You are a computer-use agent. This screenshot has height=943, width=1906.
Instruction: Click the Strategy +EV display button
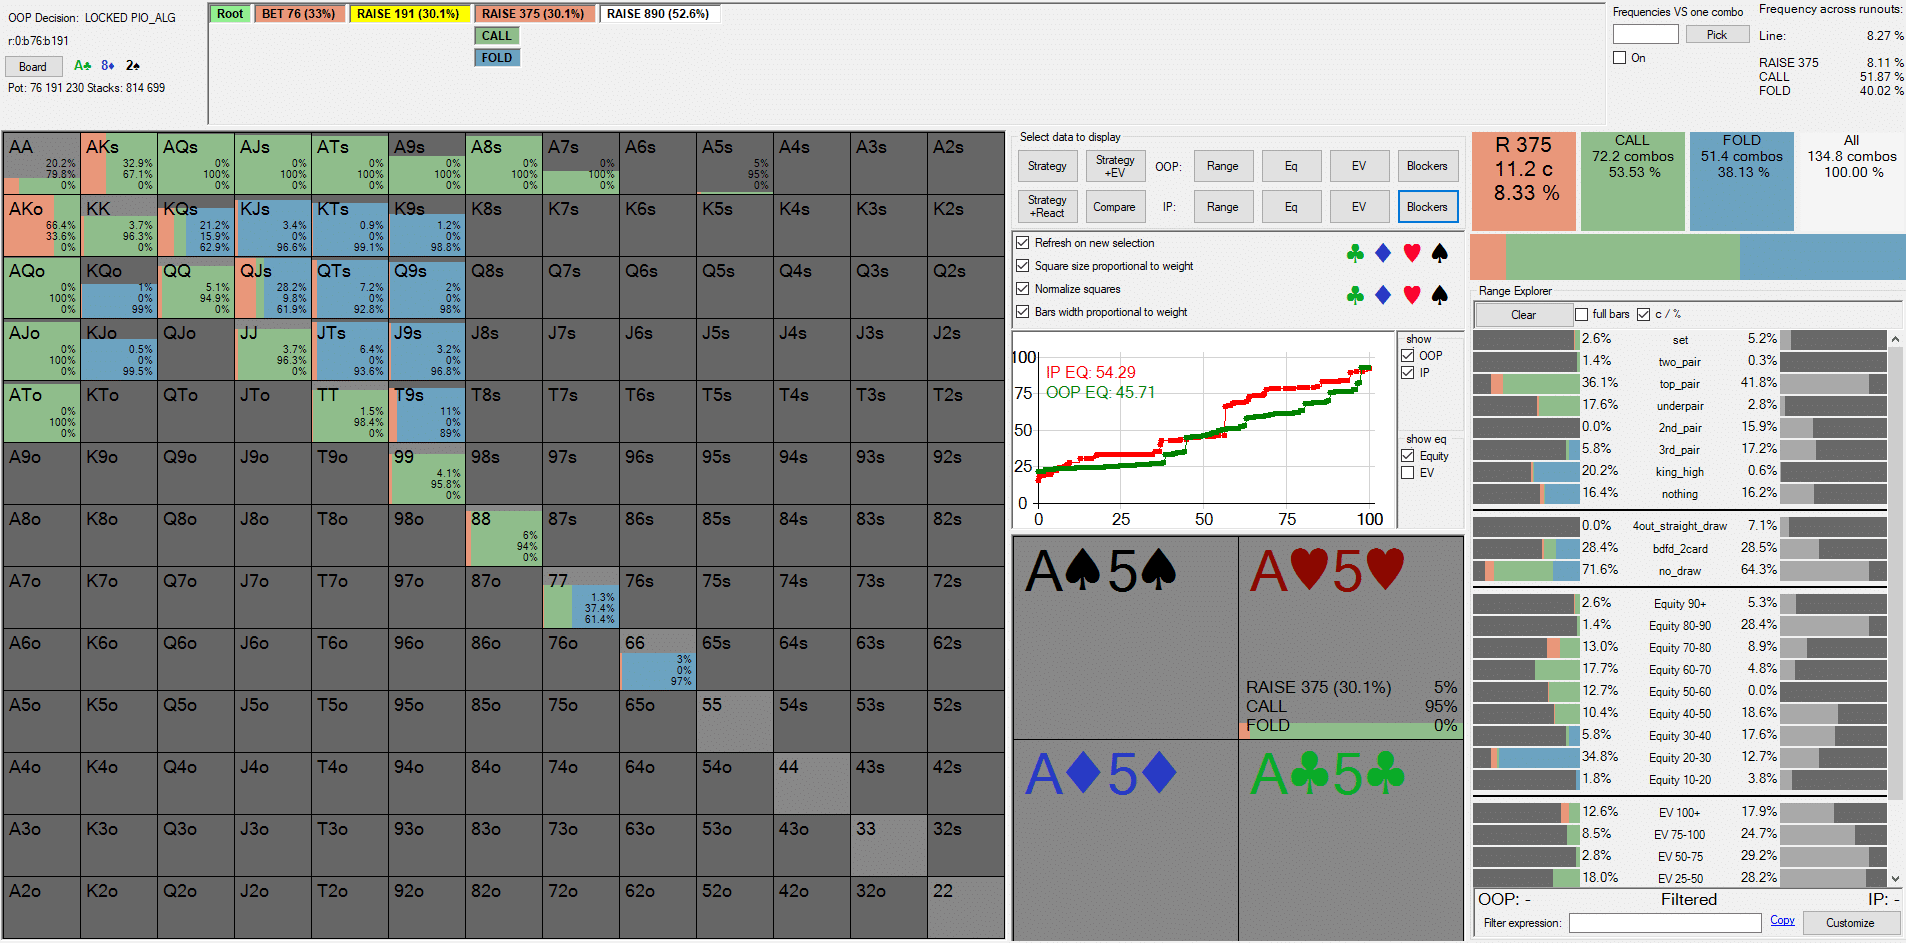(x=1115, y=166)
